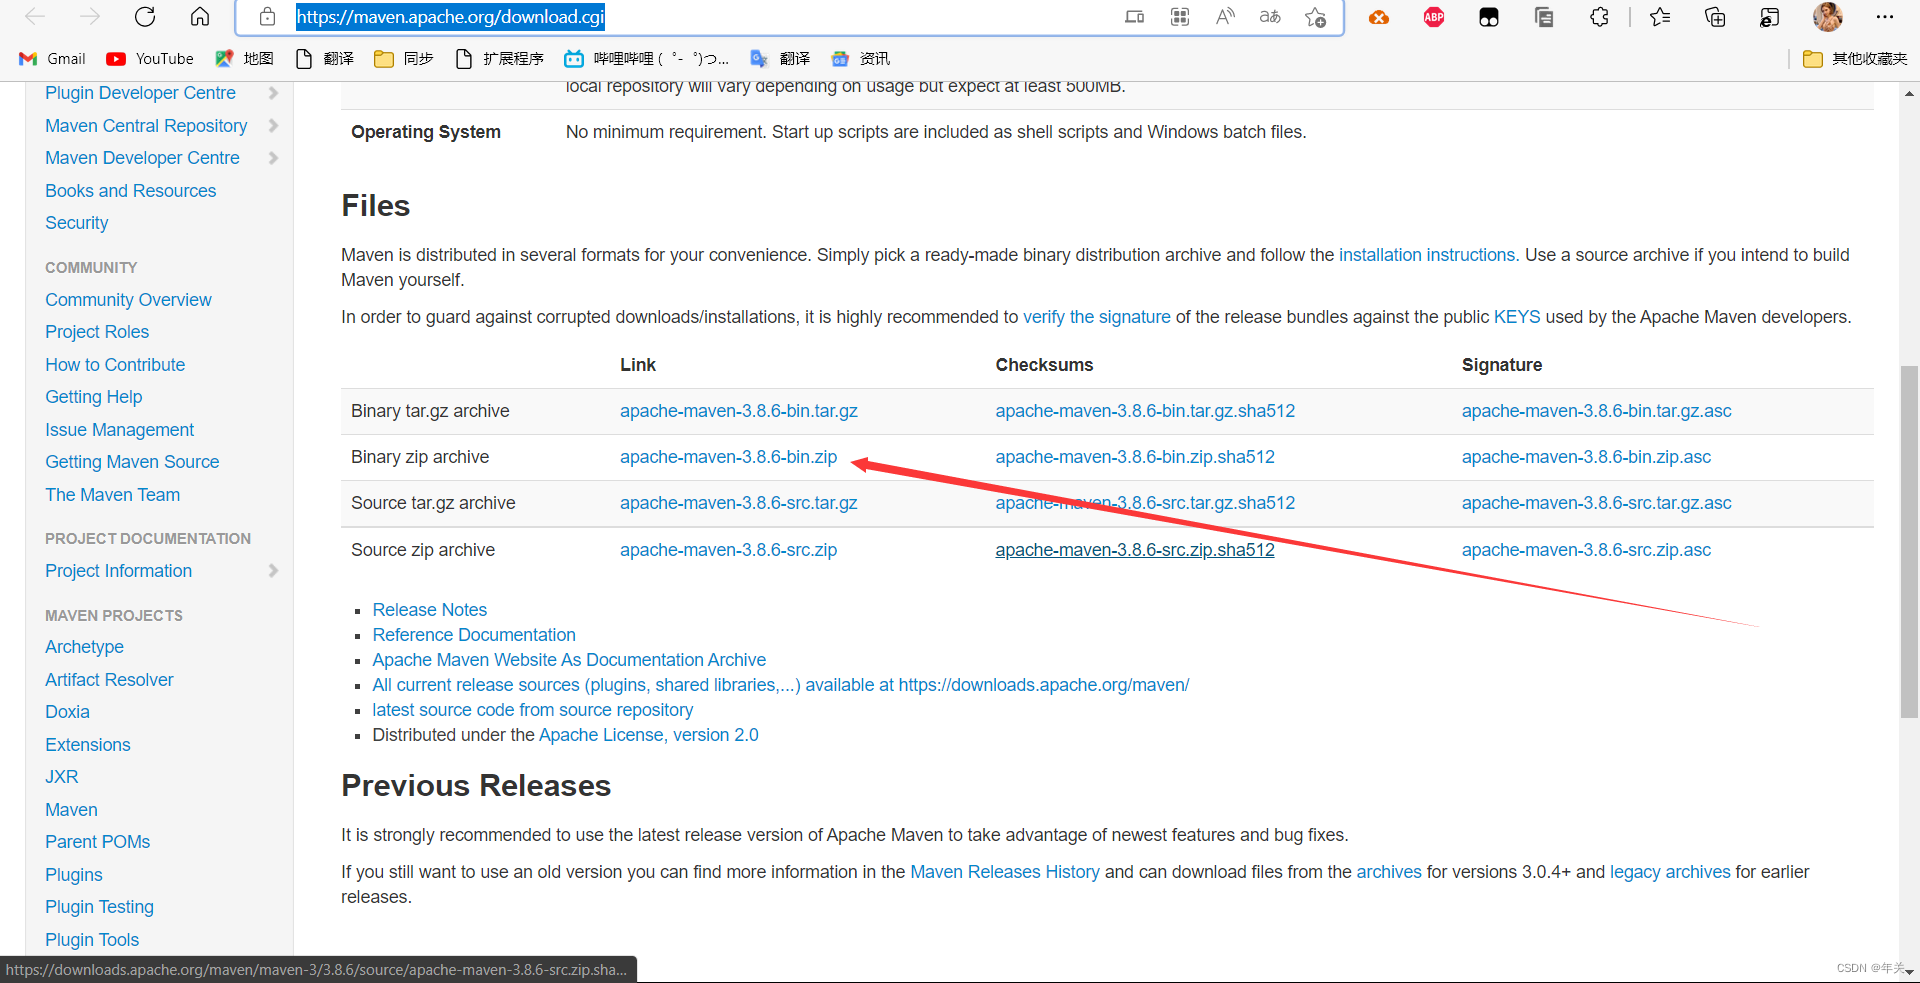This screenshot has width=1920, height=983.
Task: Open the clipboard extension icon
Action: coord(1544,17)
